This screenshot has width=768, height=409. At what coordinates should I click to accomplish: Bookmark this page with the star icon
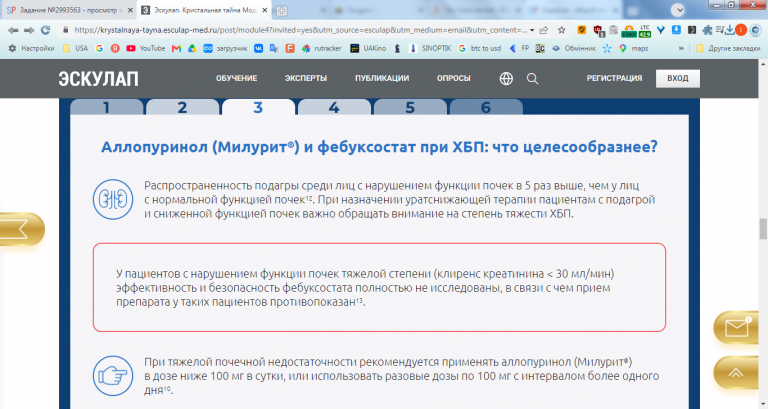(x=562, y=30)
